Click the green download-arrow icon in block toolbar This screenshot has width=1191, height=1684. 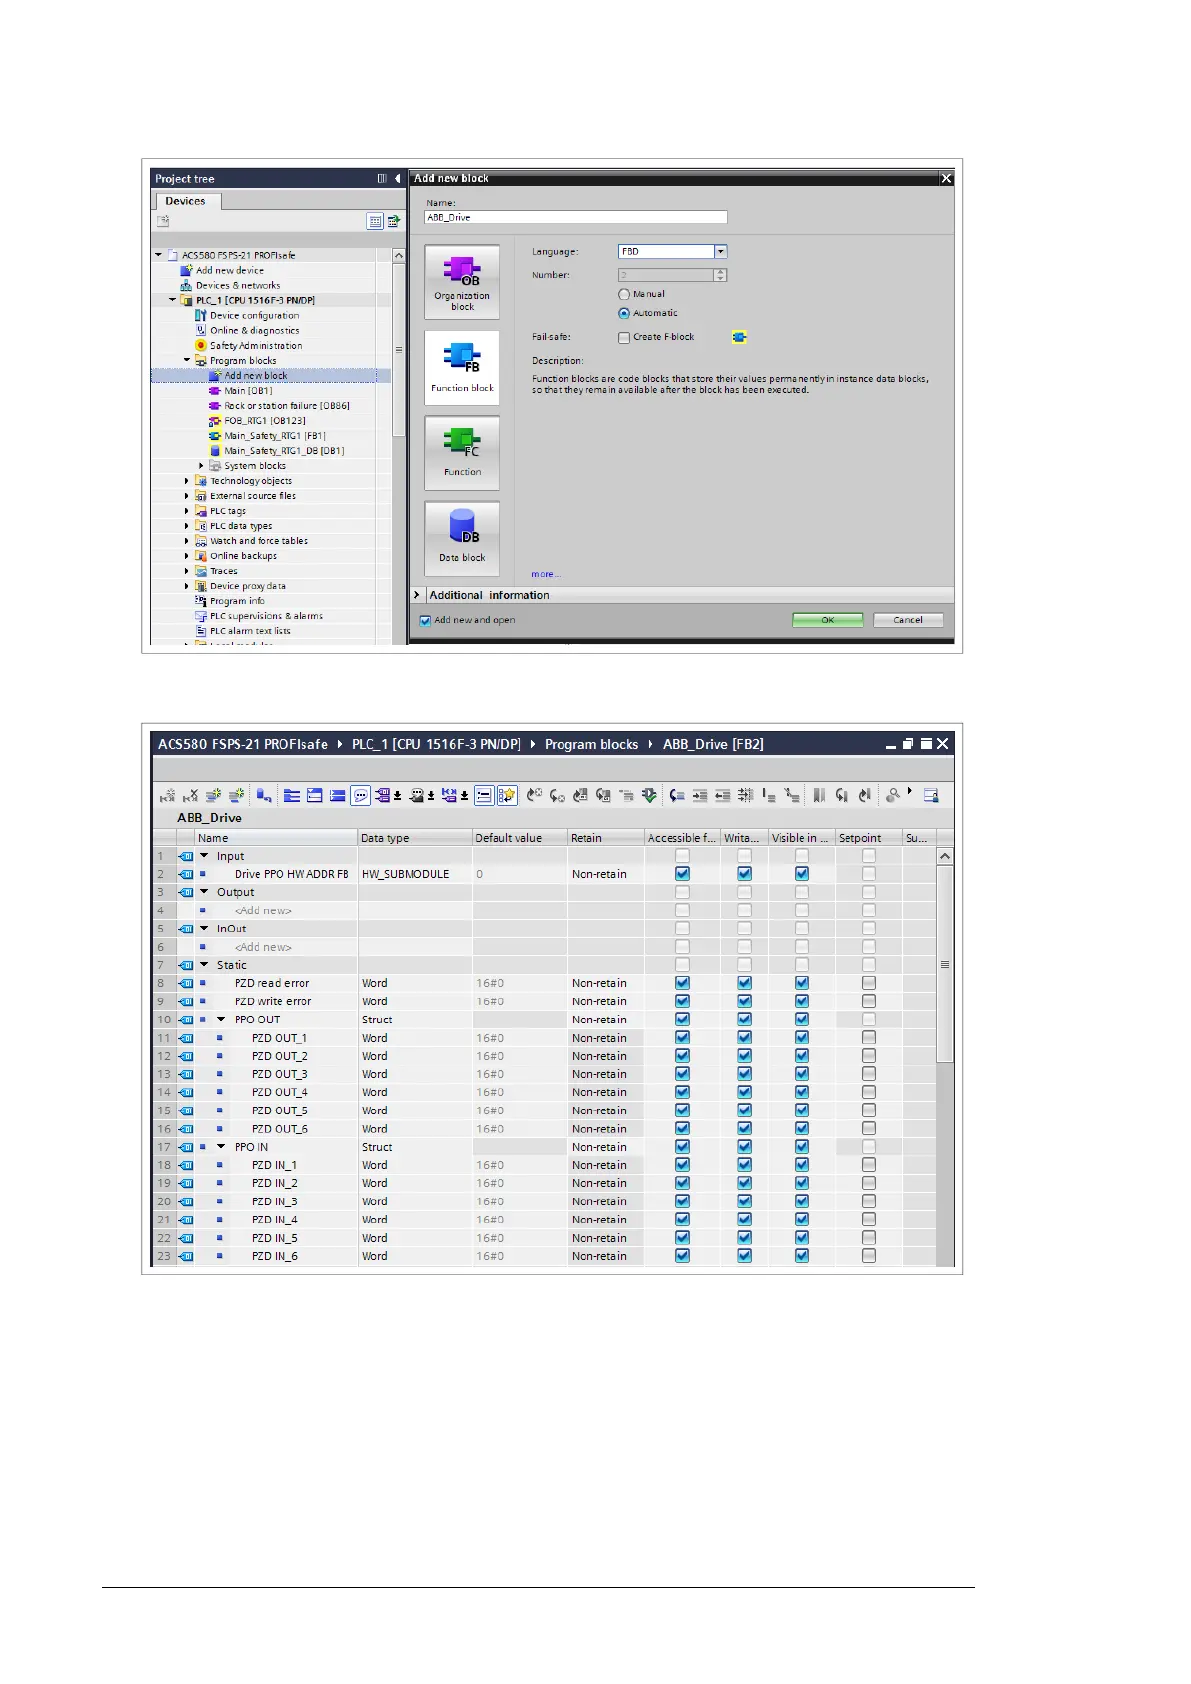click(649, 796)
